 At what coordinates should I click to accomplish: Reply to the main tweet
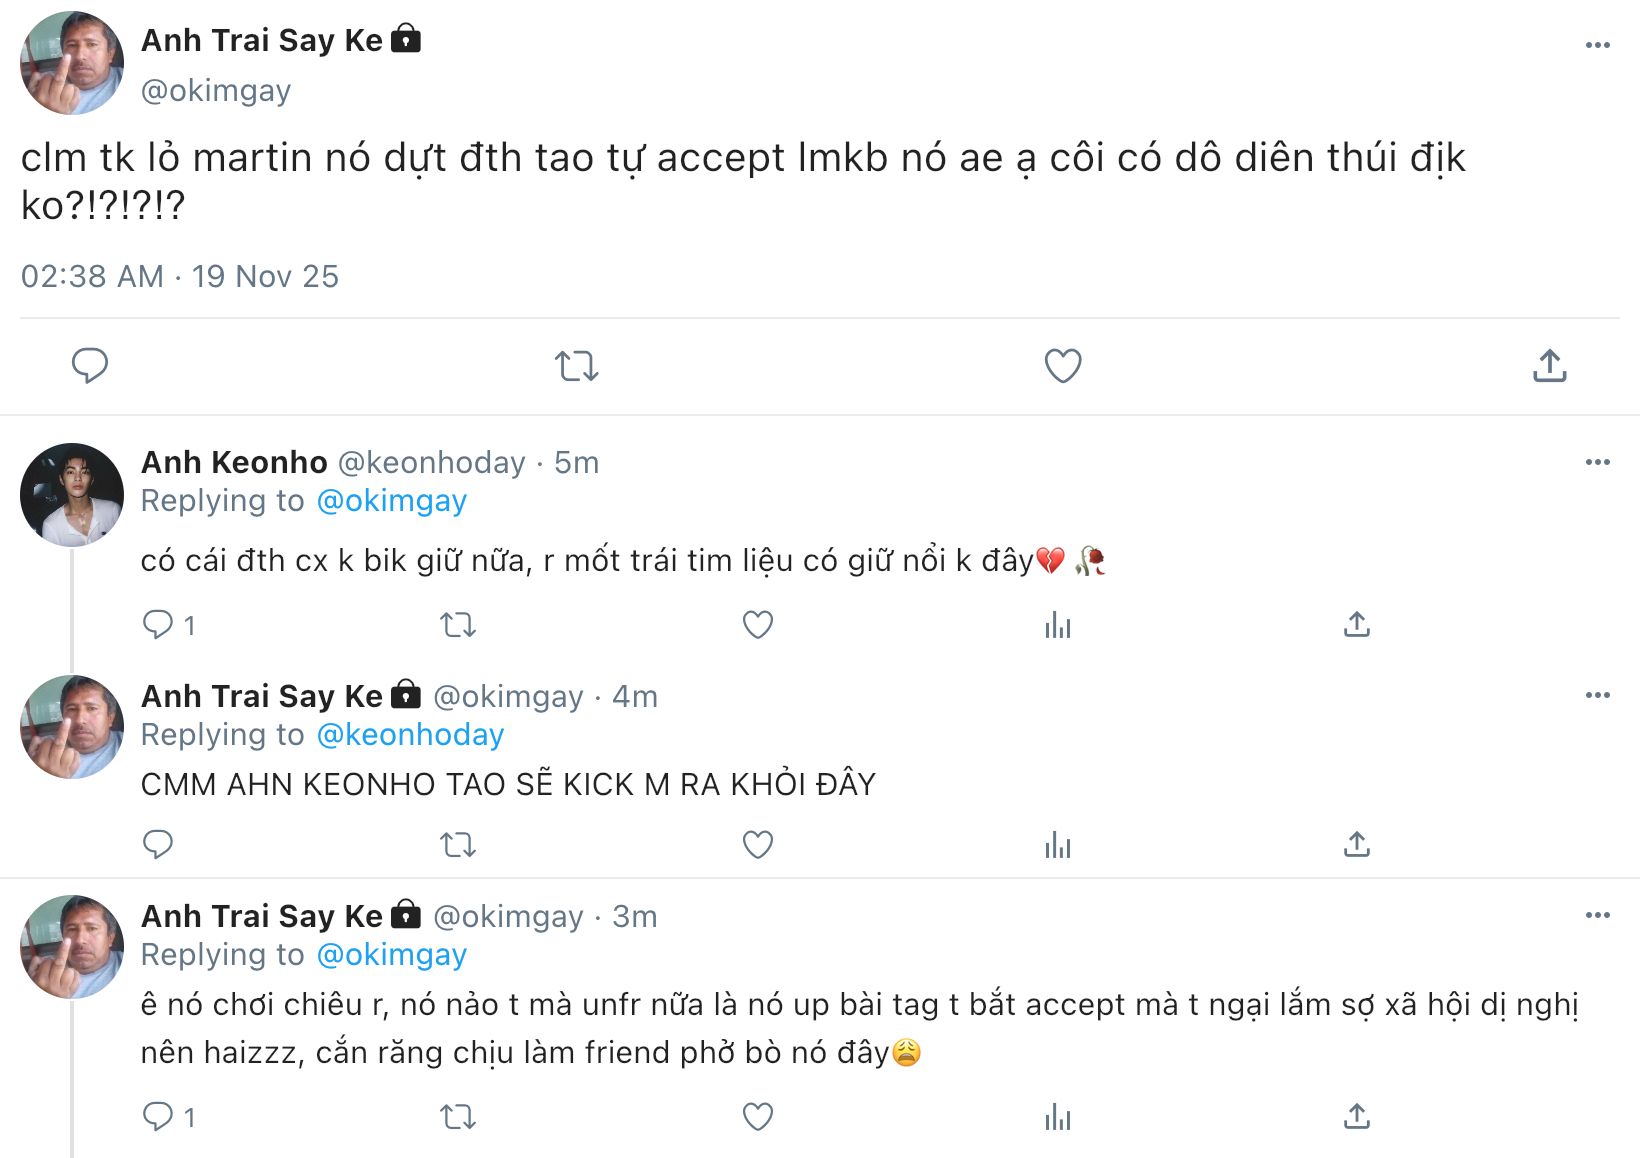90,365
